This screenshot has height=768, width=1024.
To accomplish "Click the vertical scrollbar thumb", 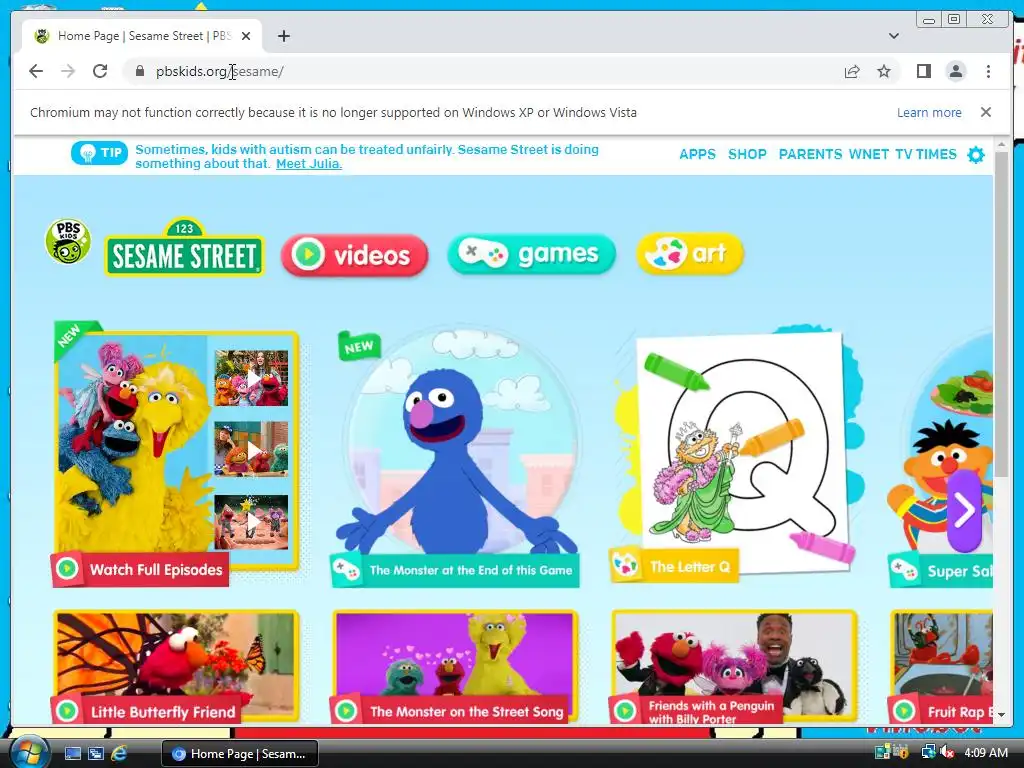I will (x=1001, y=315).
